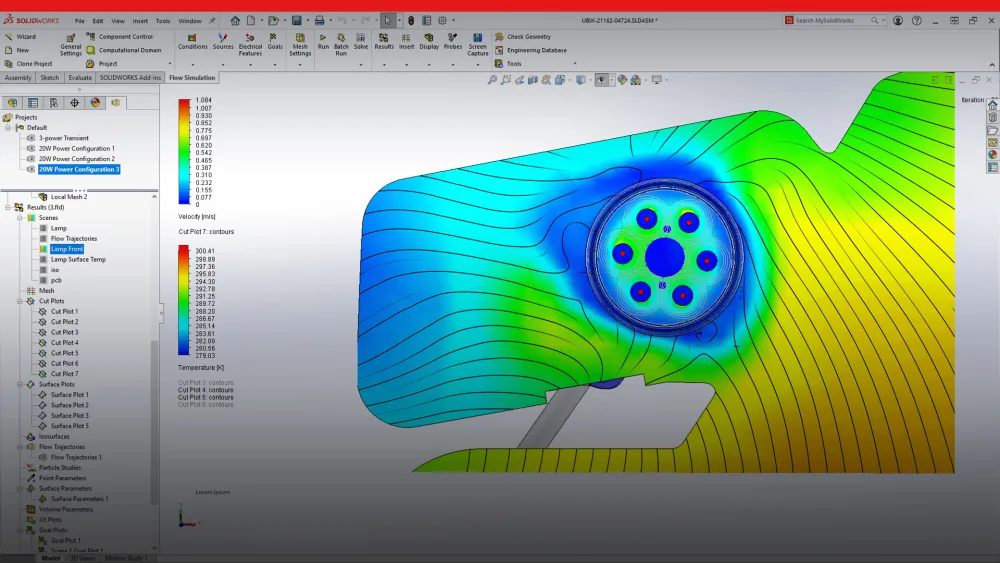Image resolution: width=1000 pixels, height=563 pixels.
Task: Select Particle Studies in tree
Action: coord(59,468)
